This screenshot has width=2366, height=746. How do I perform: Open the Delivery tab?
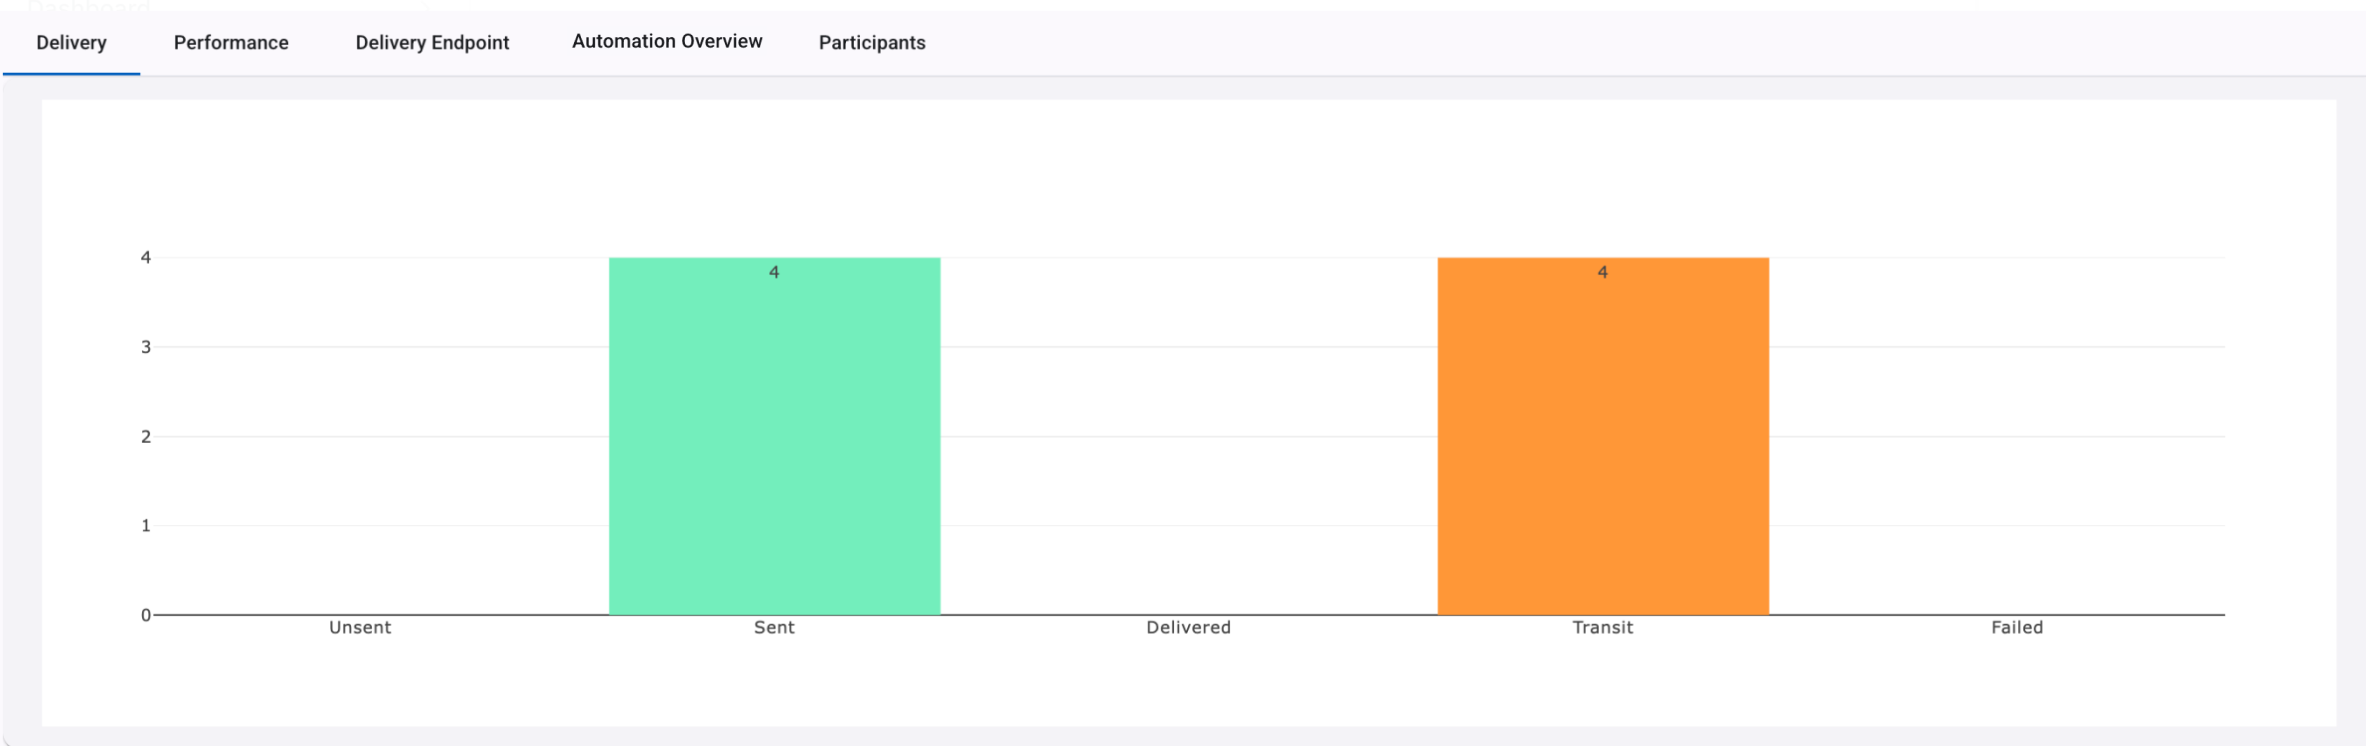click(x=71, y=43)
